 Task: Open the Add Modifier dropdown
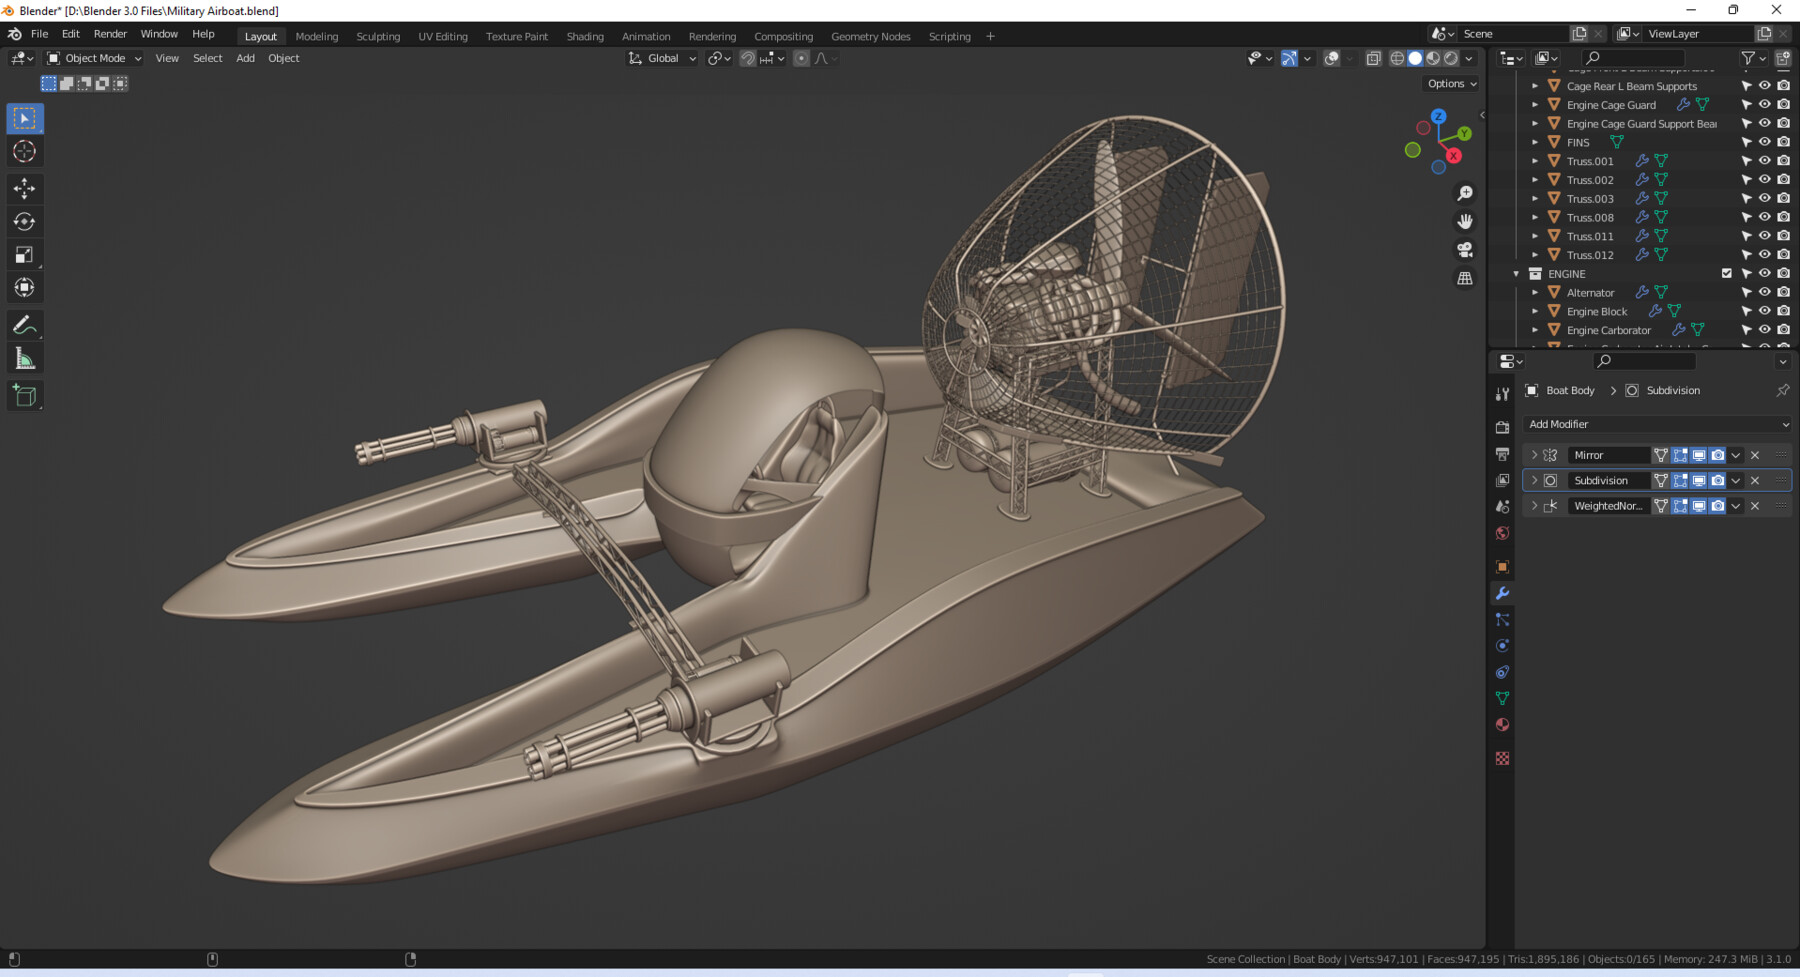(x=1655, y=424)
